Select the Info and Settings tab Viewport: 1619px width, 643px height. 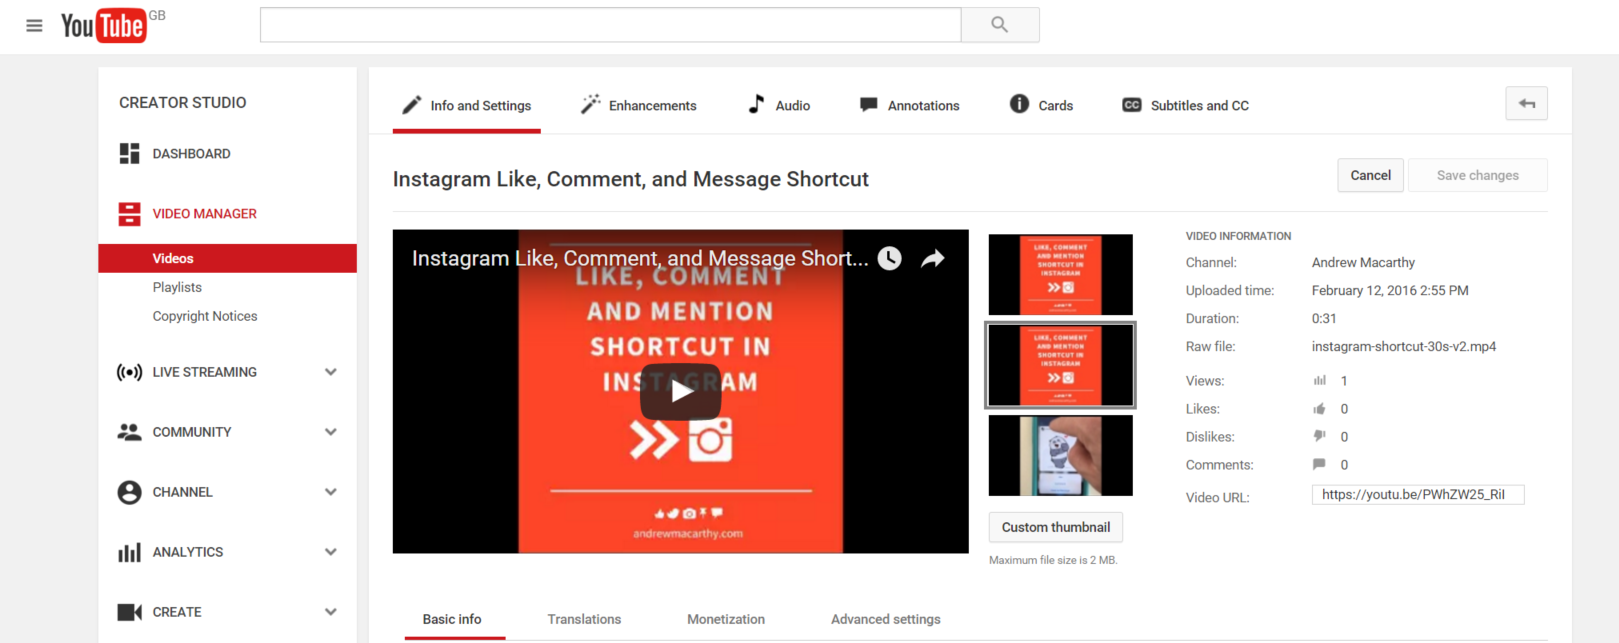pyautogui.click(x=467, y=105)
